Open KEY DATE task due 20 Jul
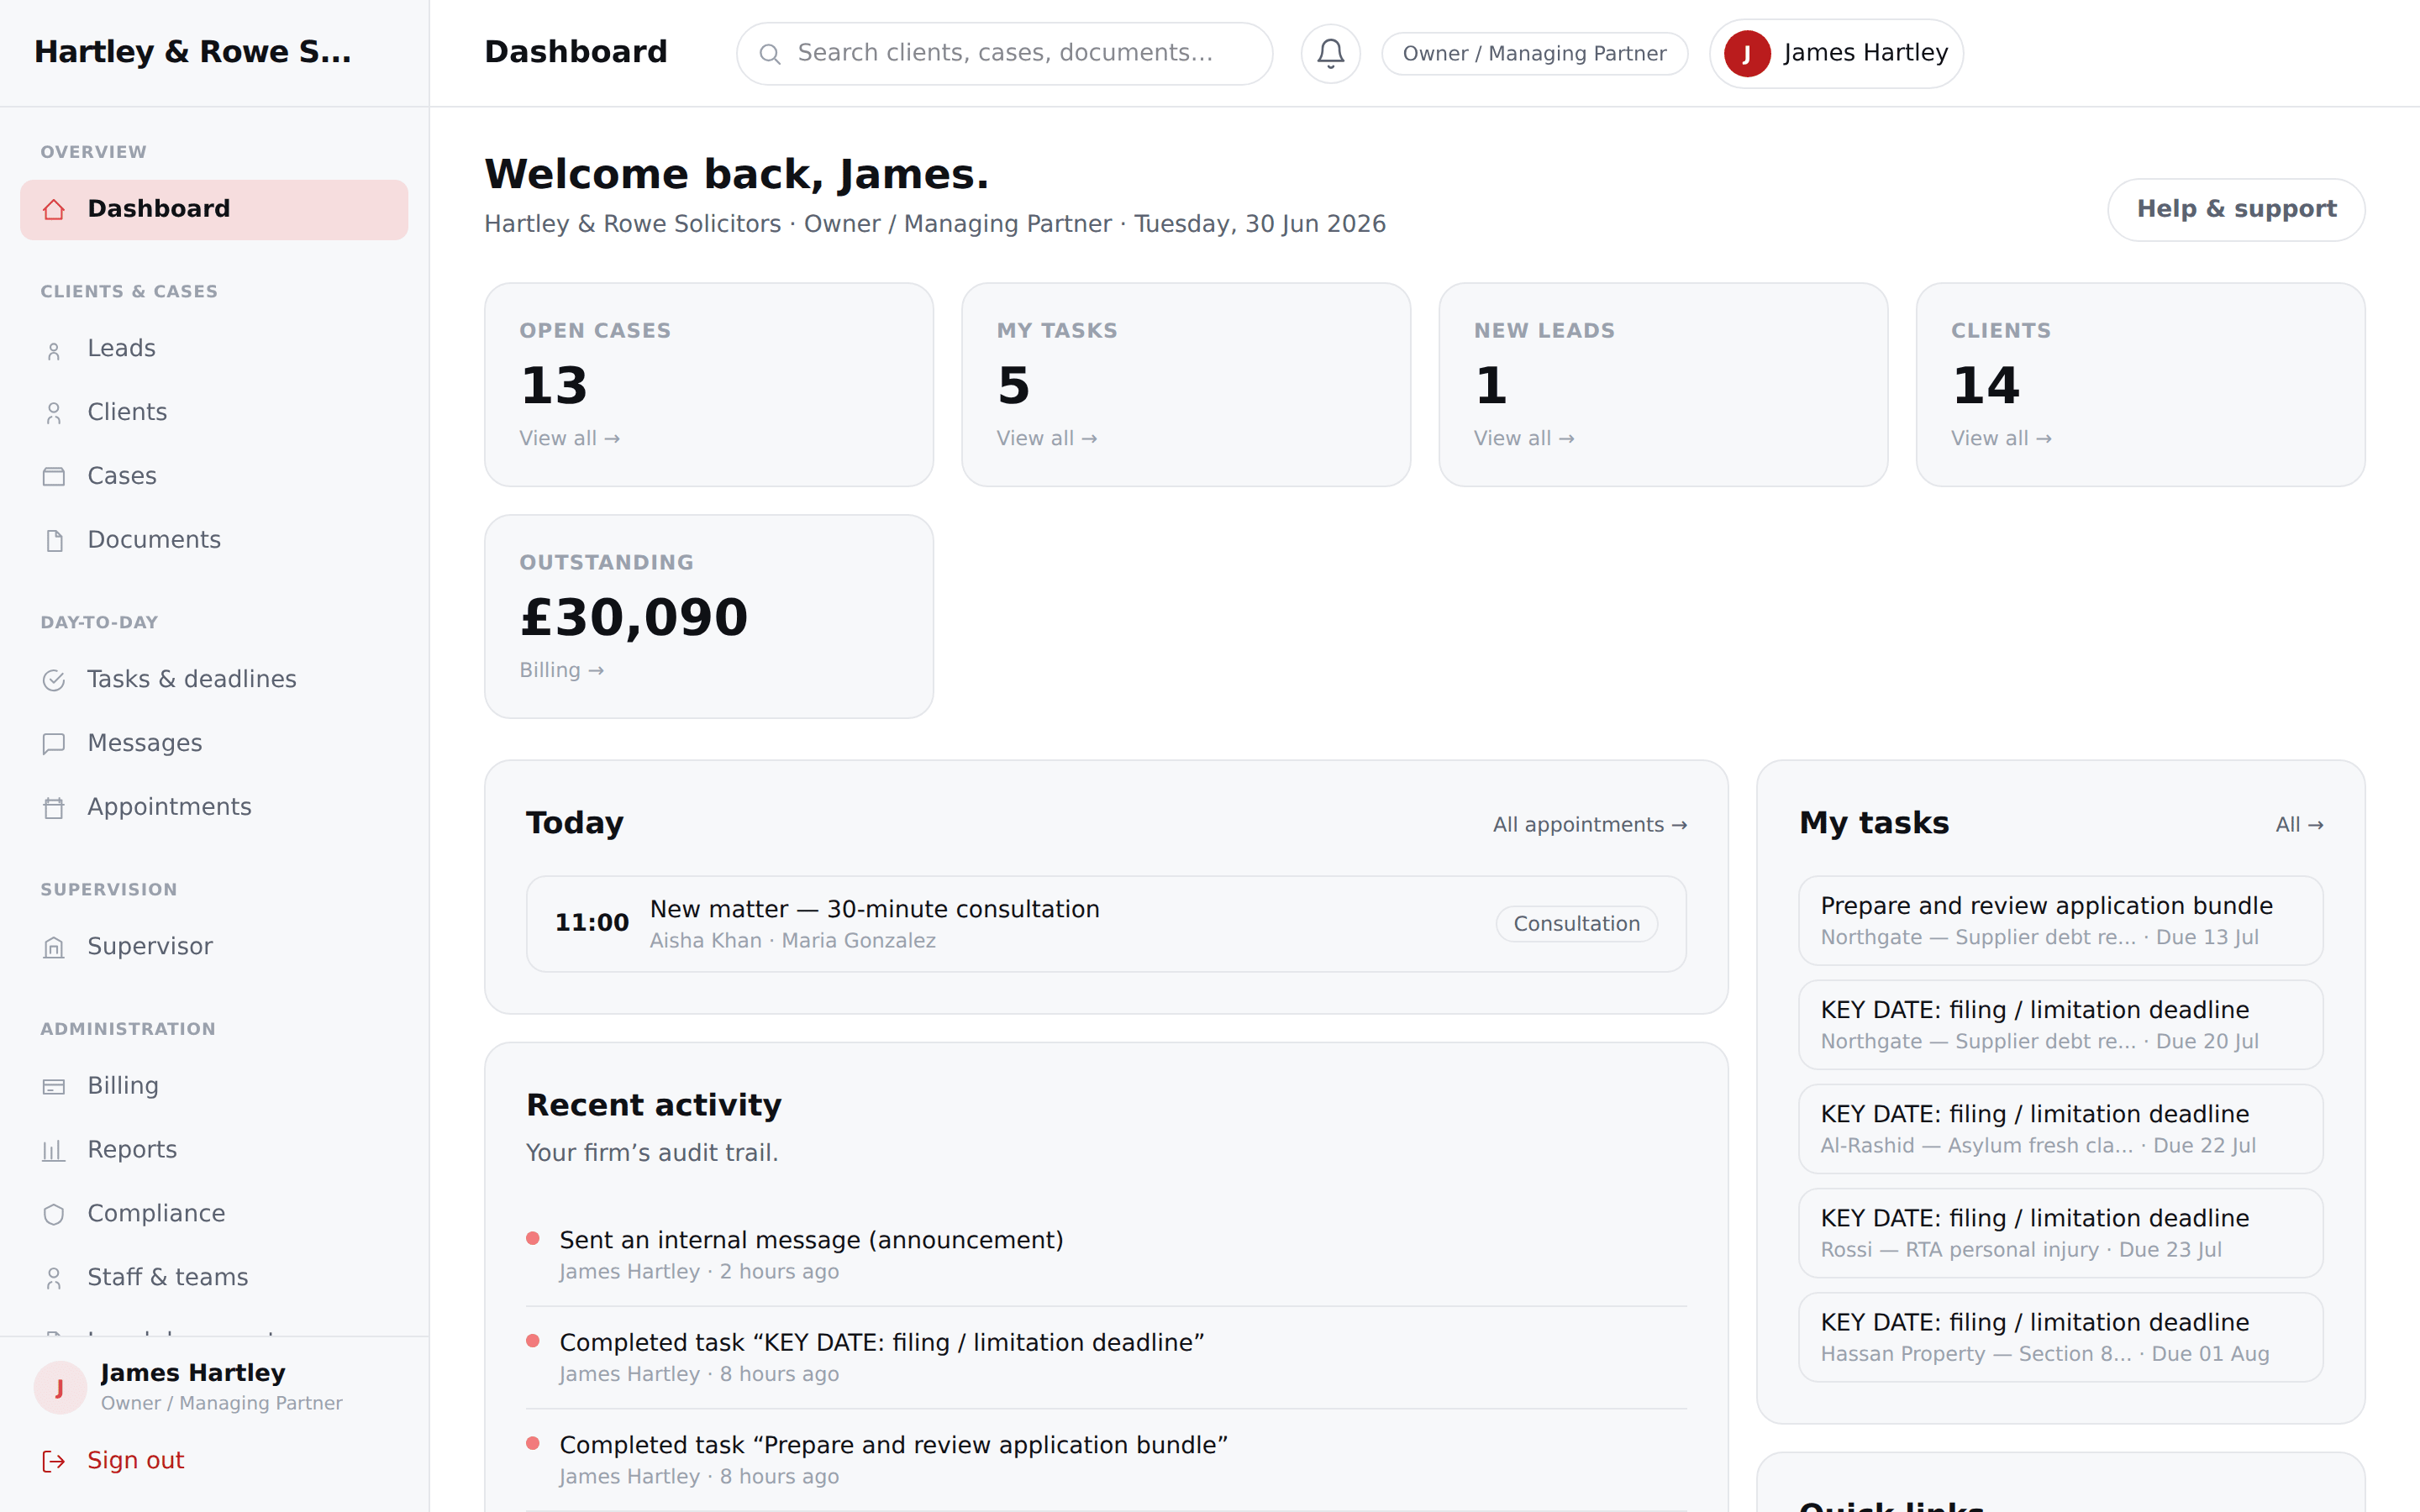Viewport: 2420px width, 1512px height. 2060,1025
